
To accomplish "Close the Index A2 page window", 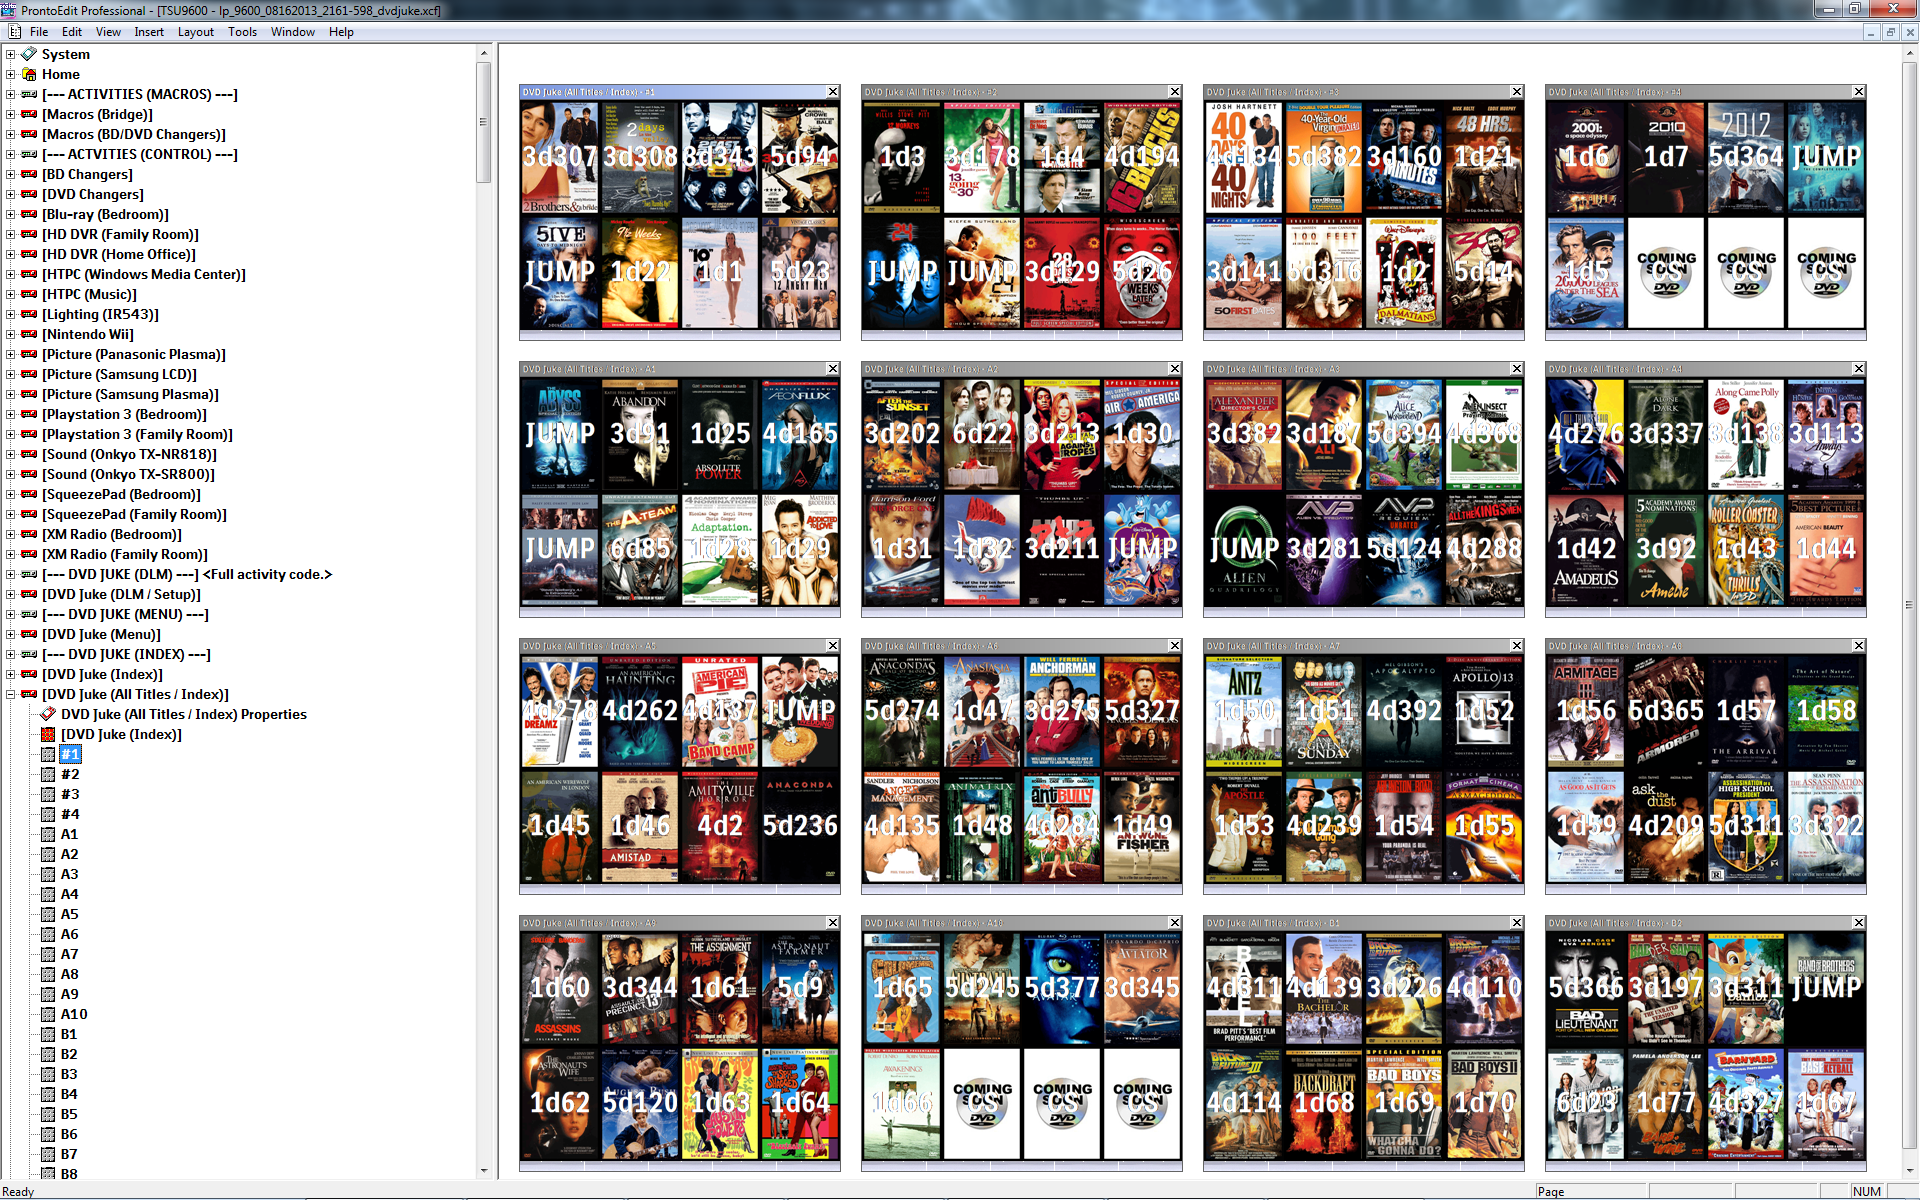I will pyautogui.click(x=1174, y=369).
